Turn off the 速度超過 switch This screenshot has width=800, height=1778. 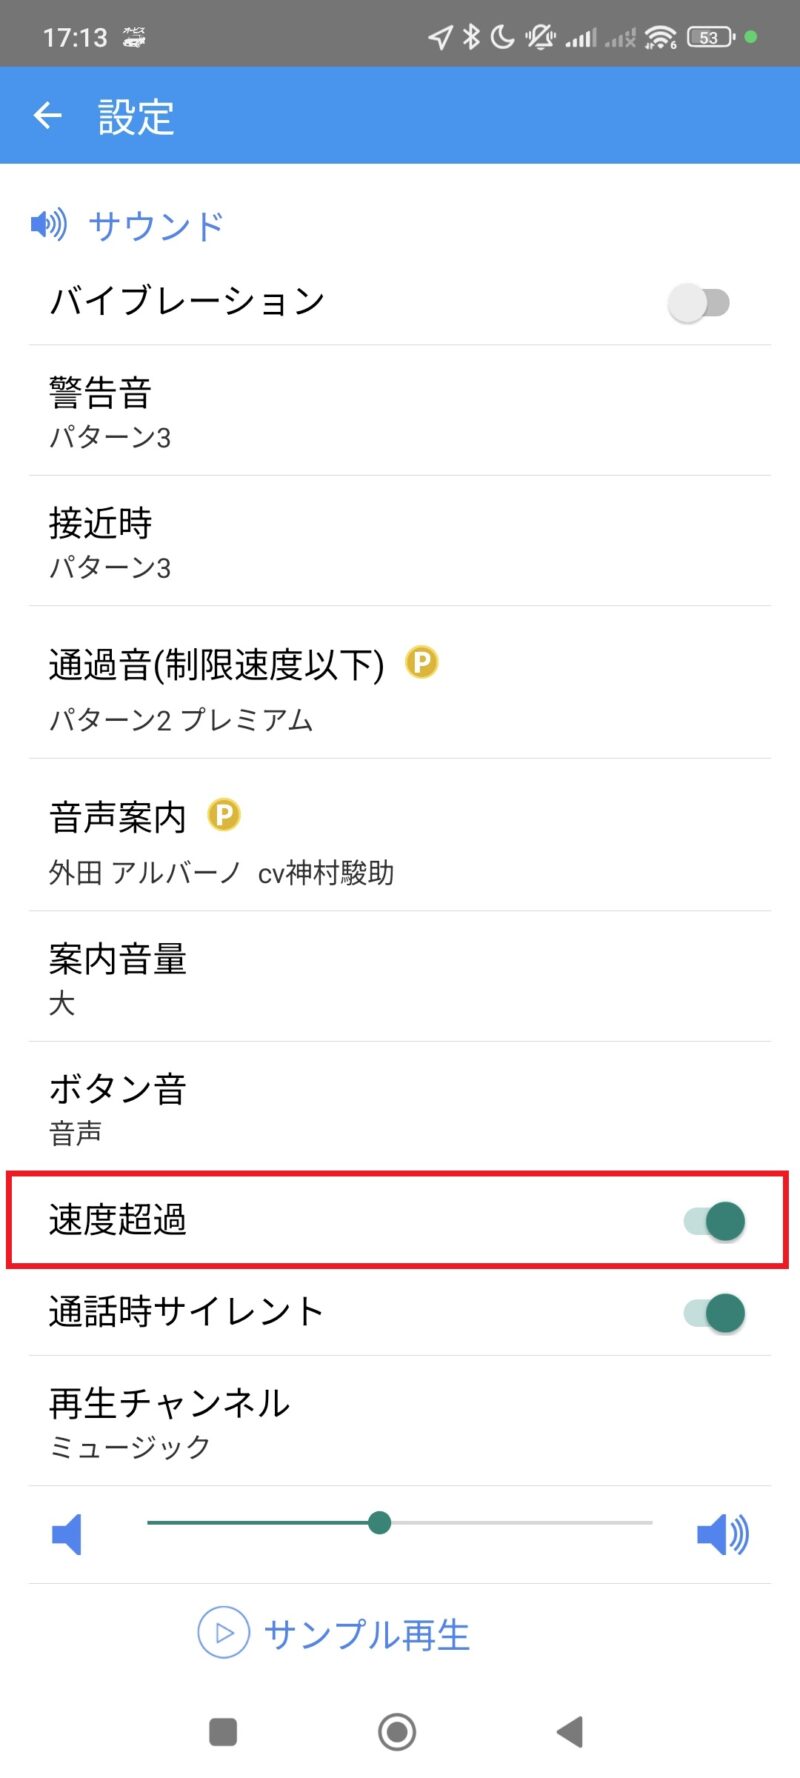[715, 1221]
